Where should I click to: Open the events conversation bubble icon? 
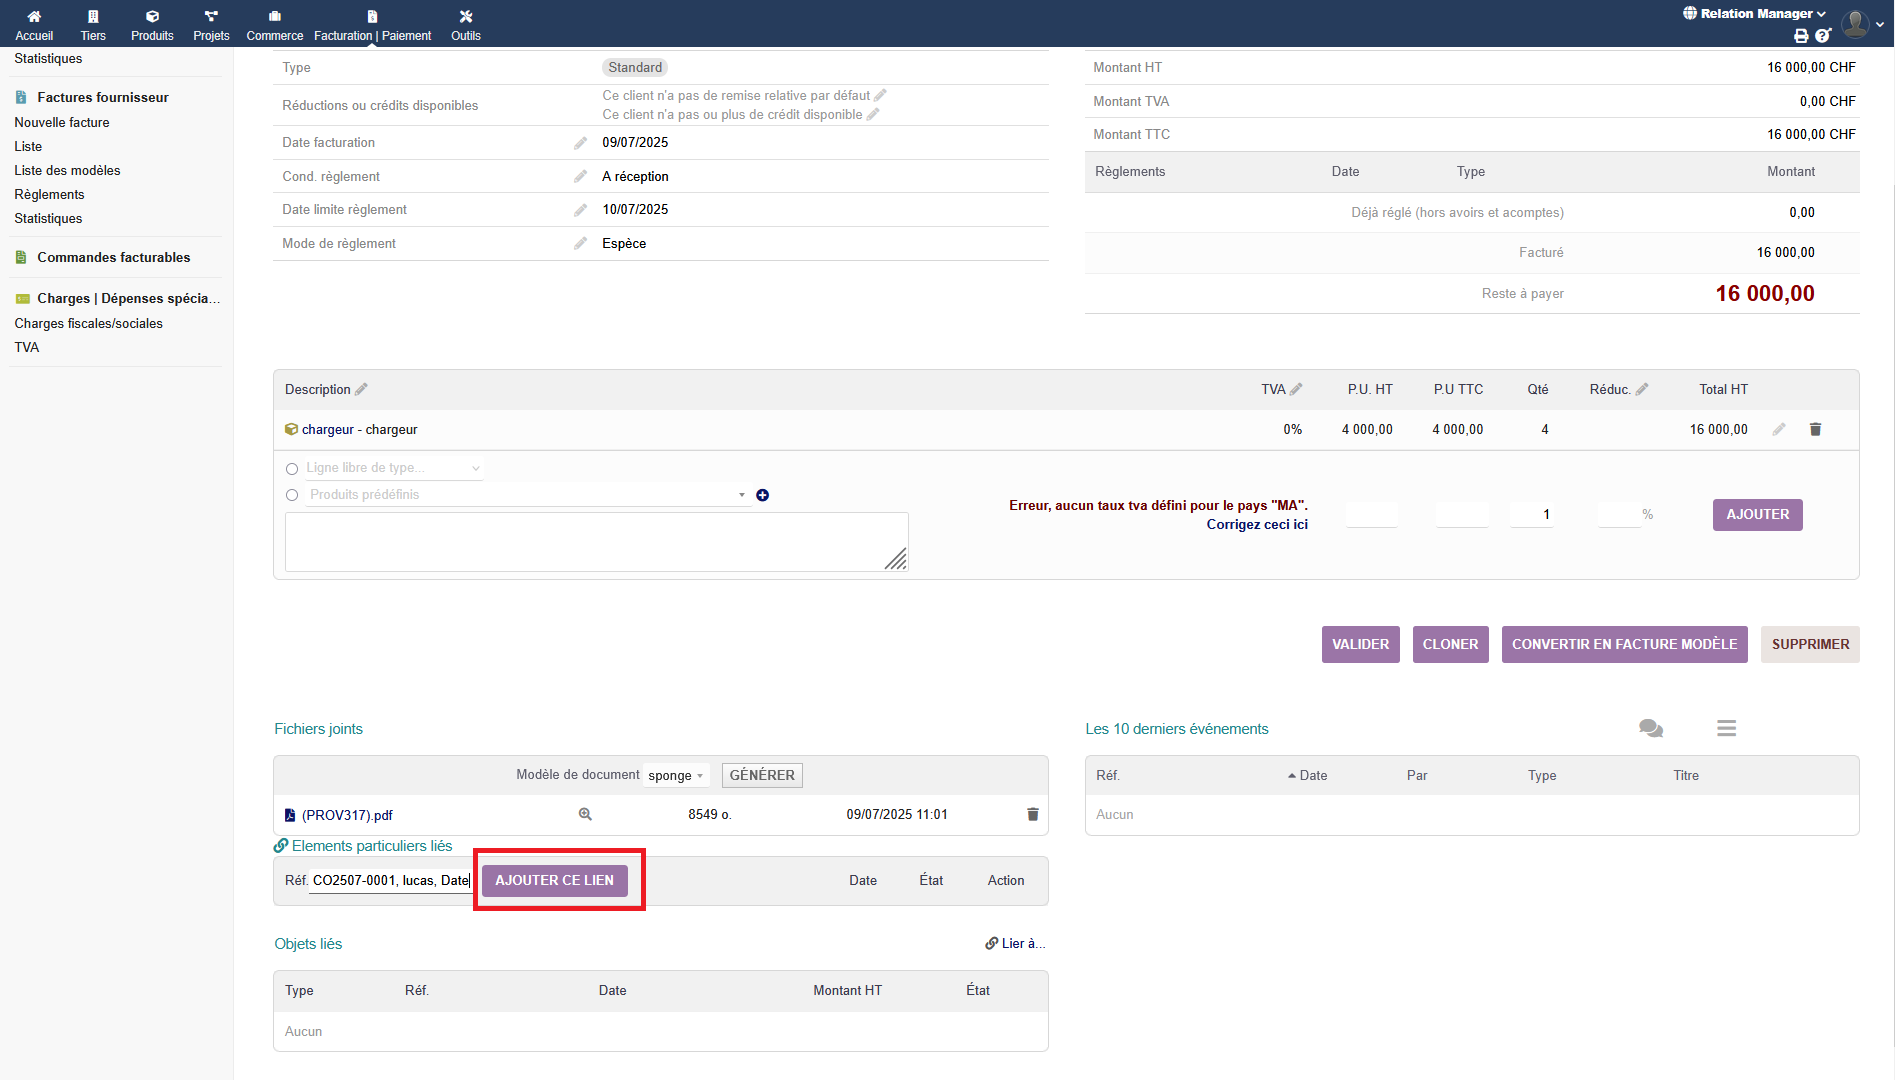tap(1650, 728)
